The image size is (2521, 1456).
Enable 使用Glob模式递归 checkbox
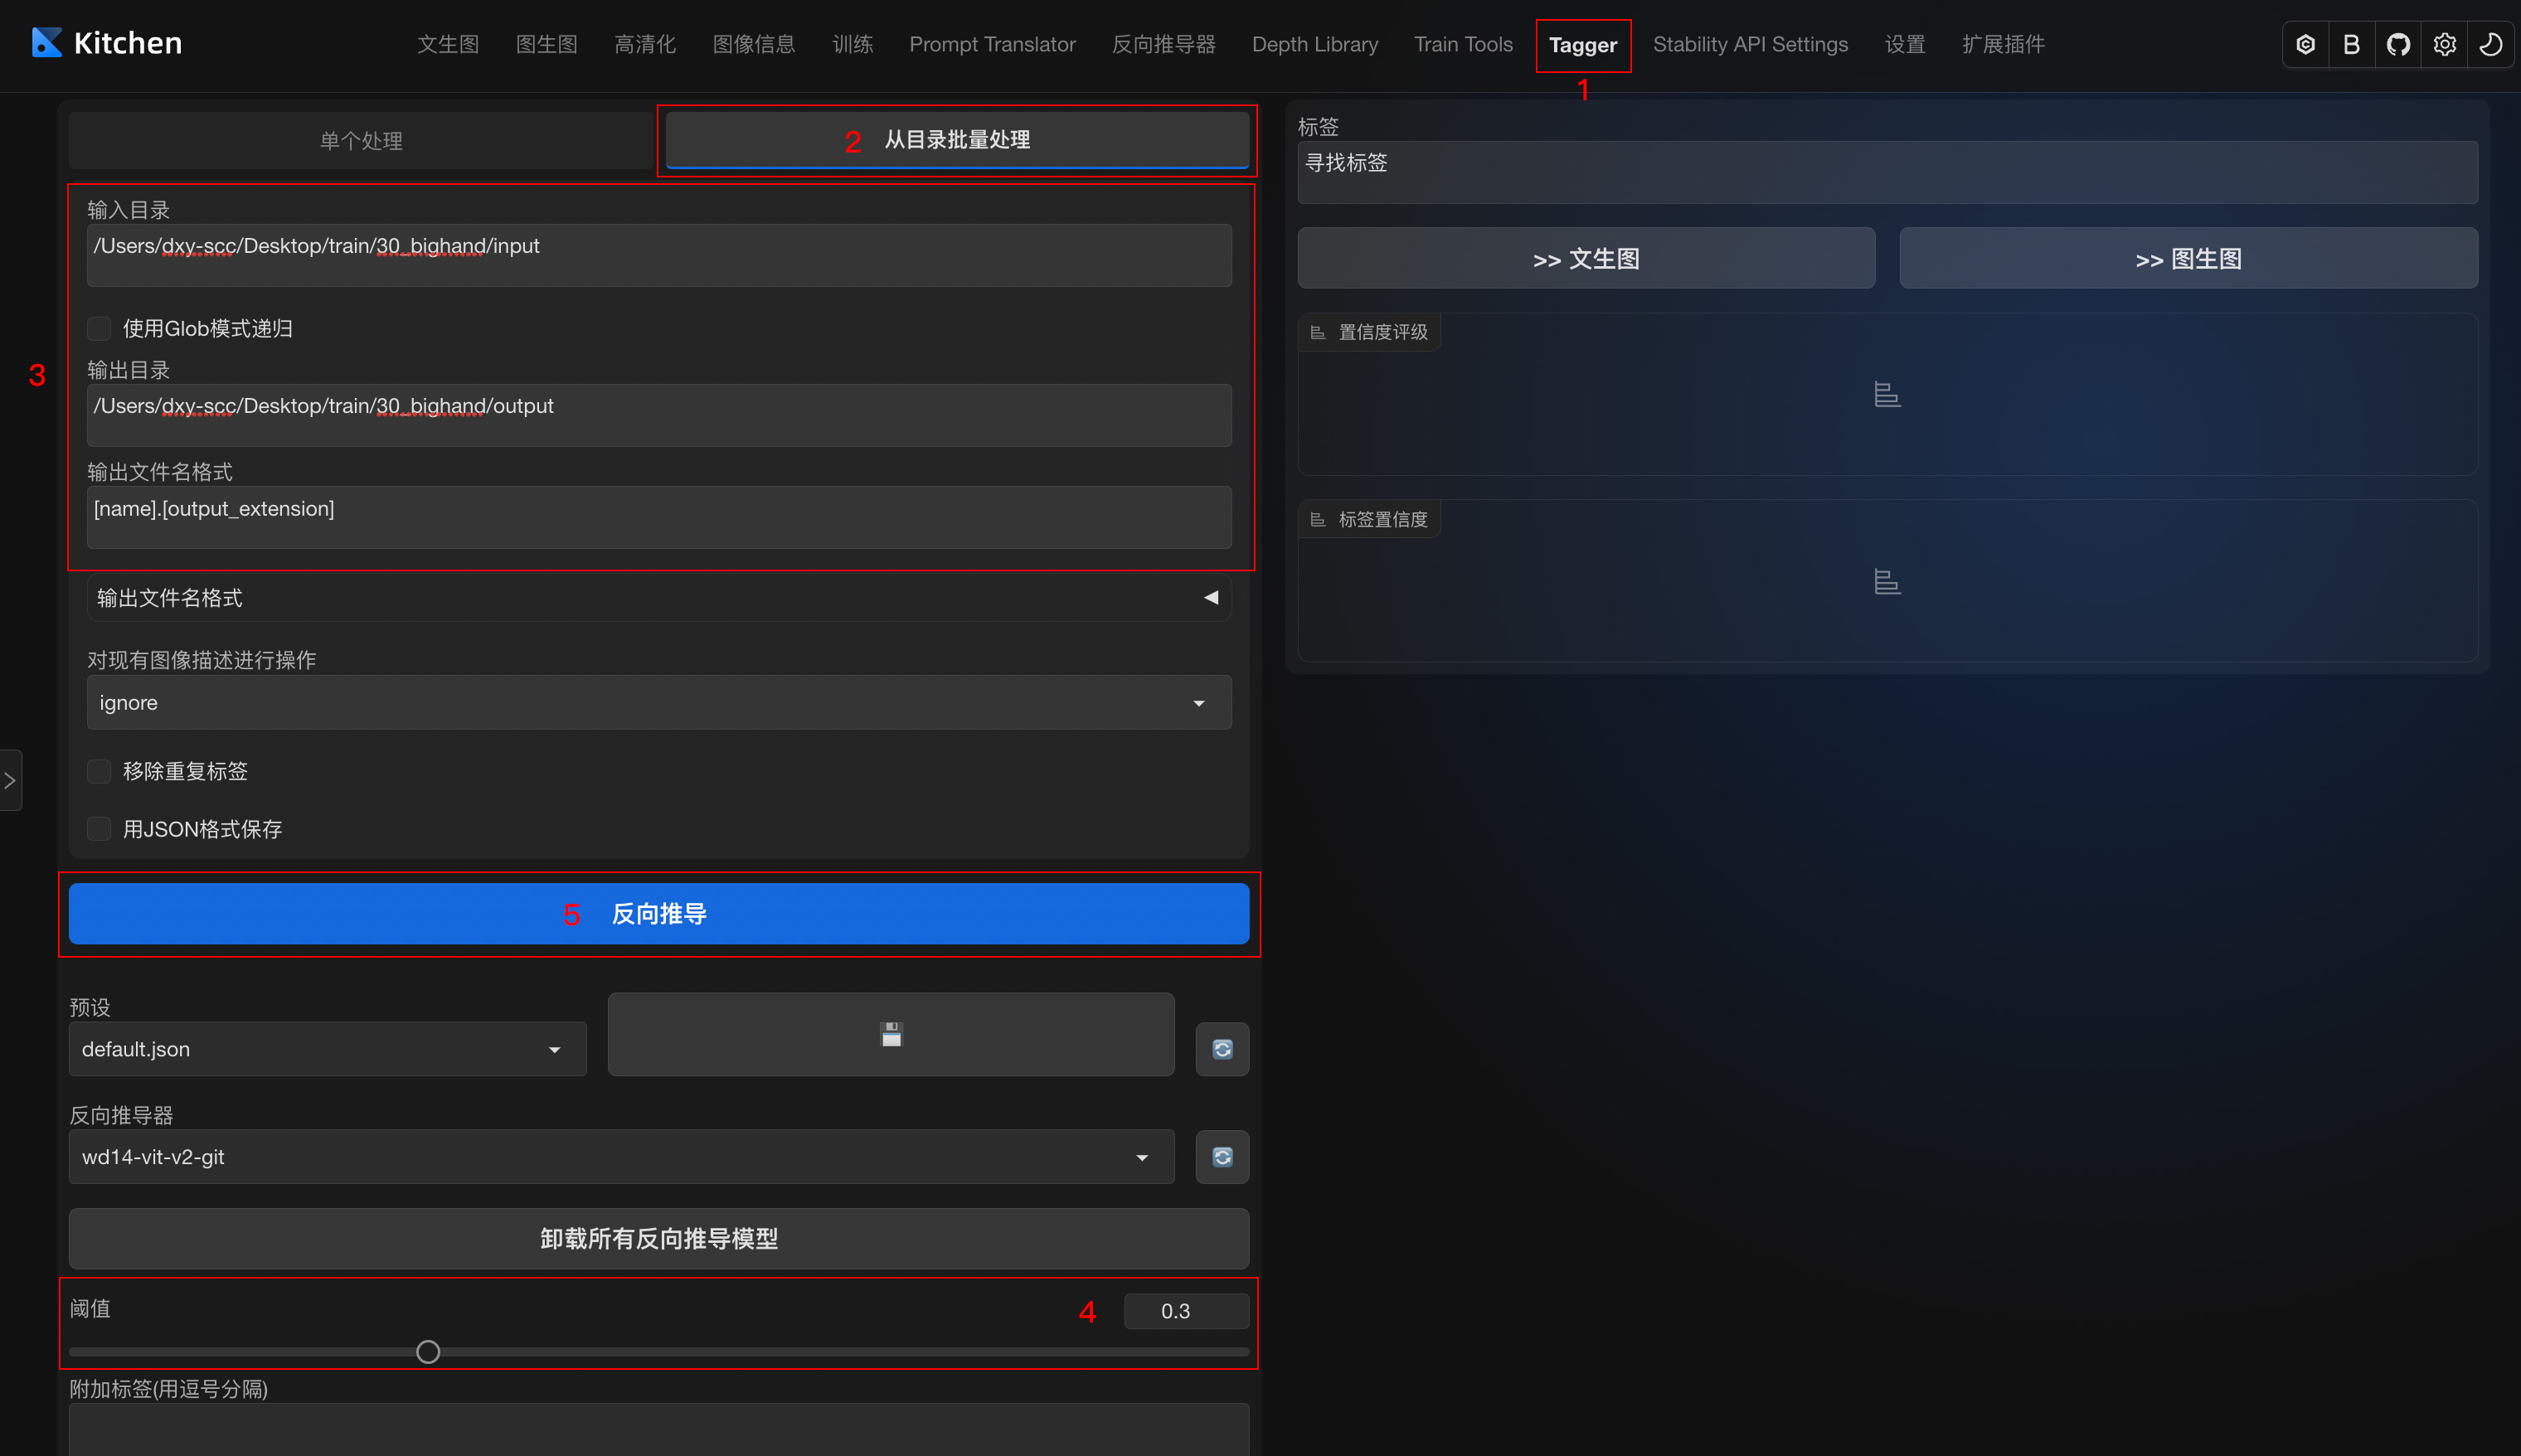[99, 329]
